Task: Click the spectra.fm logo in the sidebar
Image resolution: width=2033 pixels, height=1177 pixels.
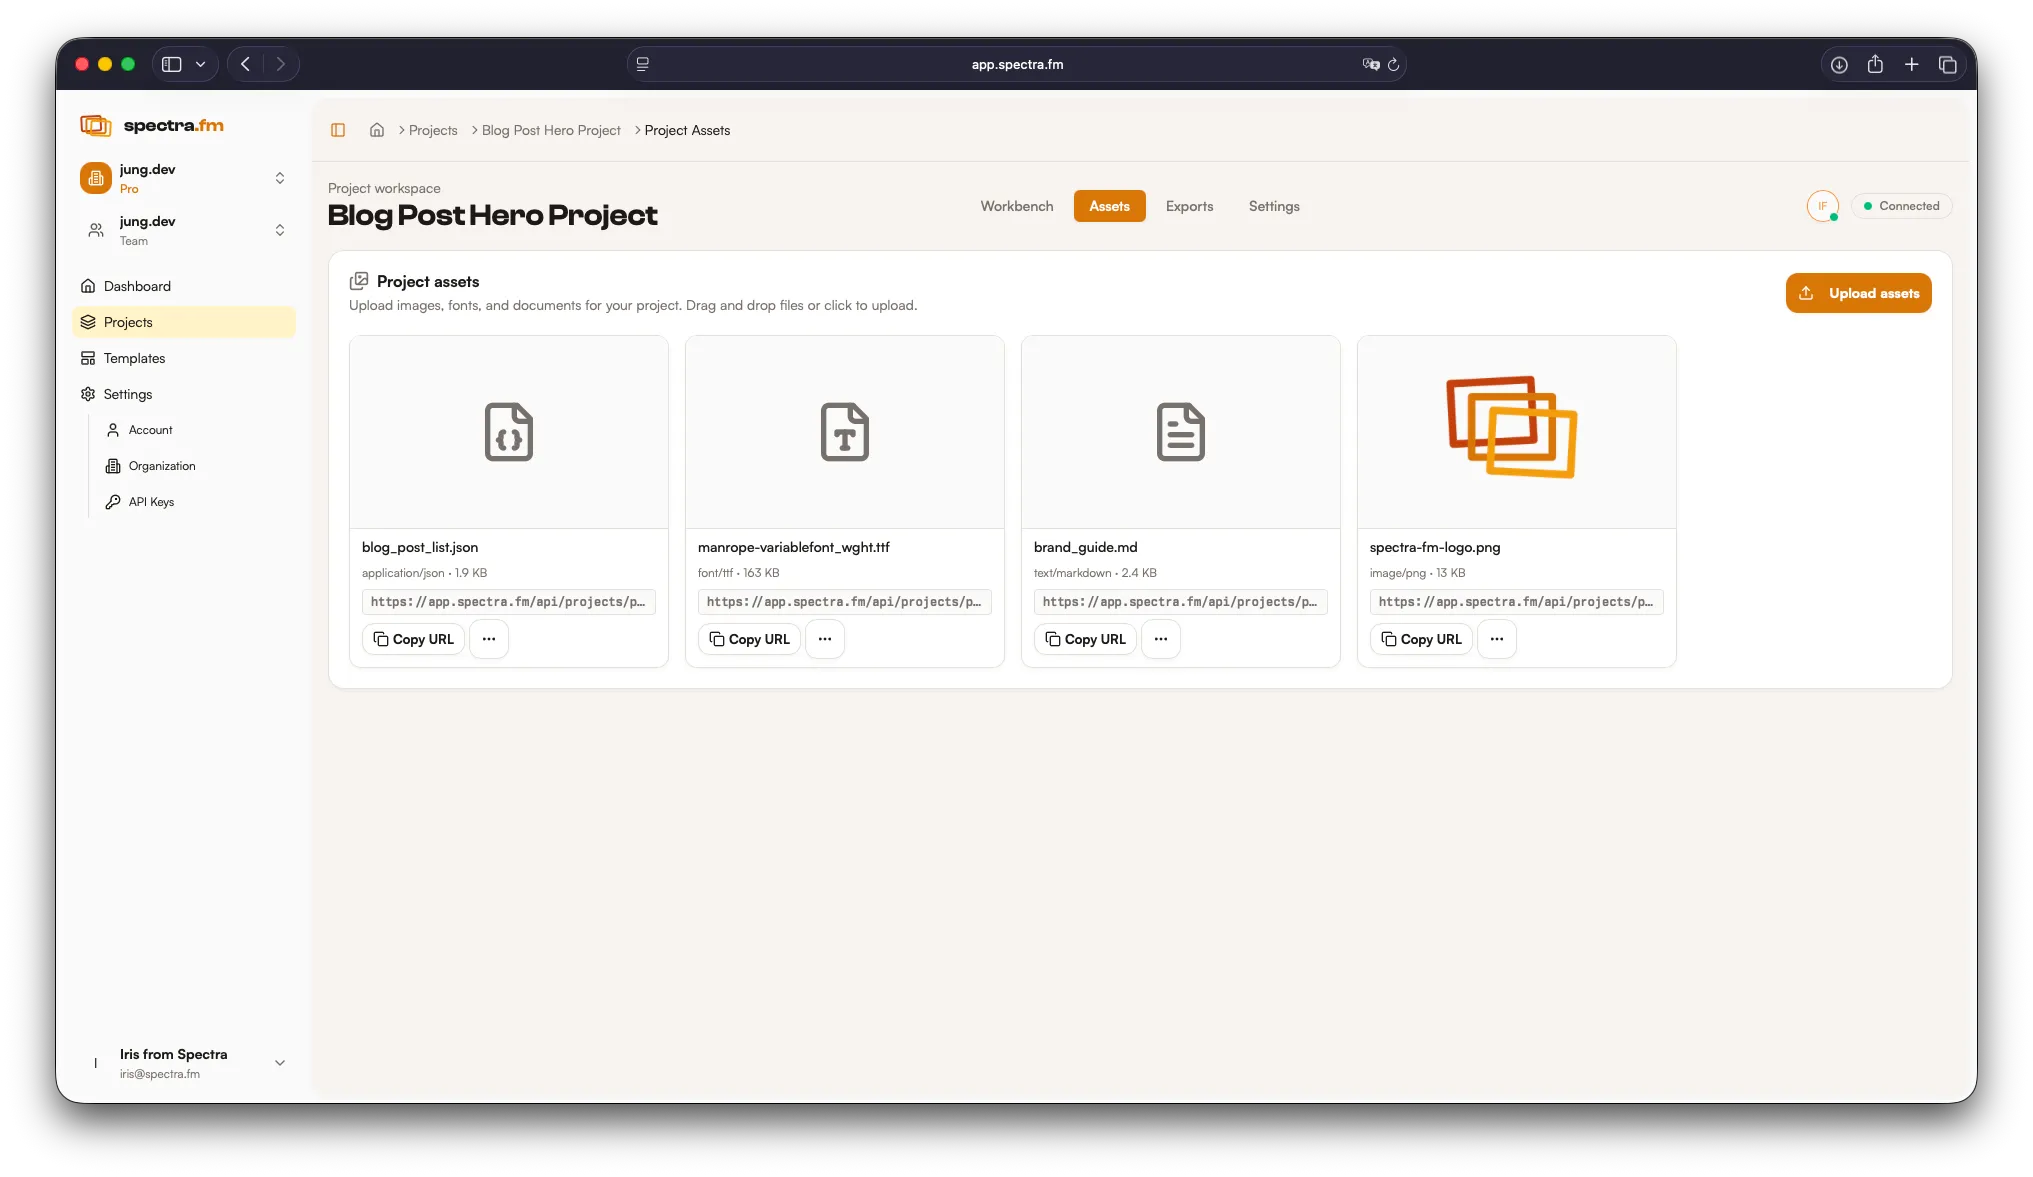Action: pos(152,125)
